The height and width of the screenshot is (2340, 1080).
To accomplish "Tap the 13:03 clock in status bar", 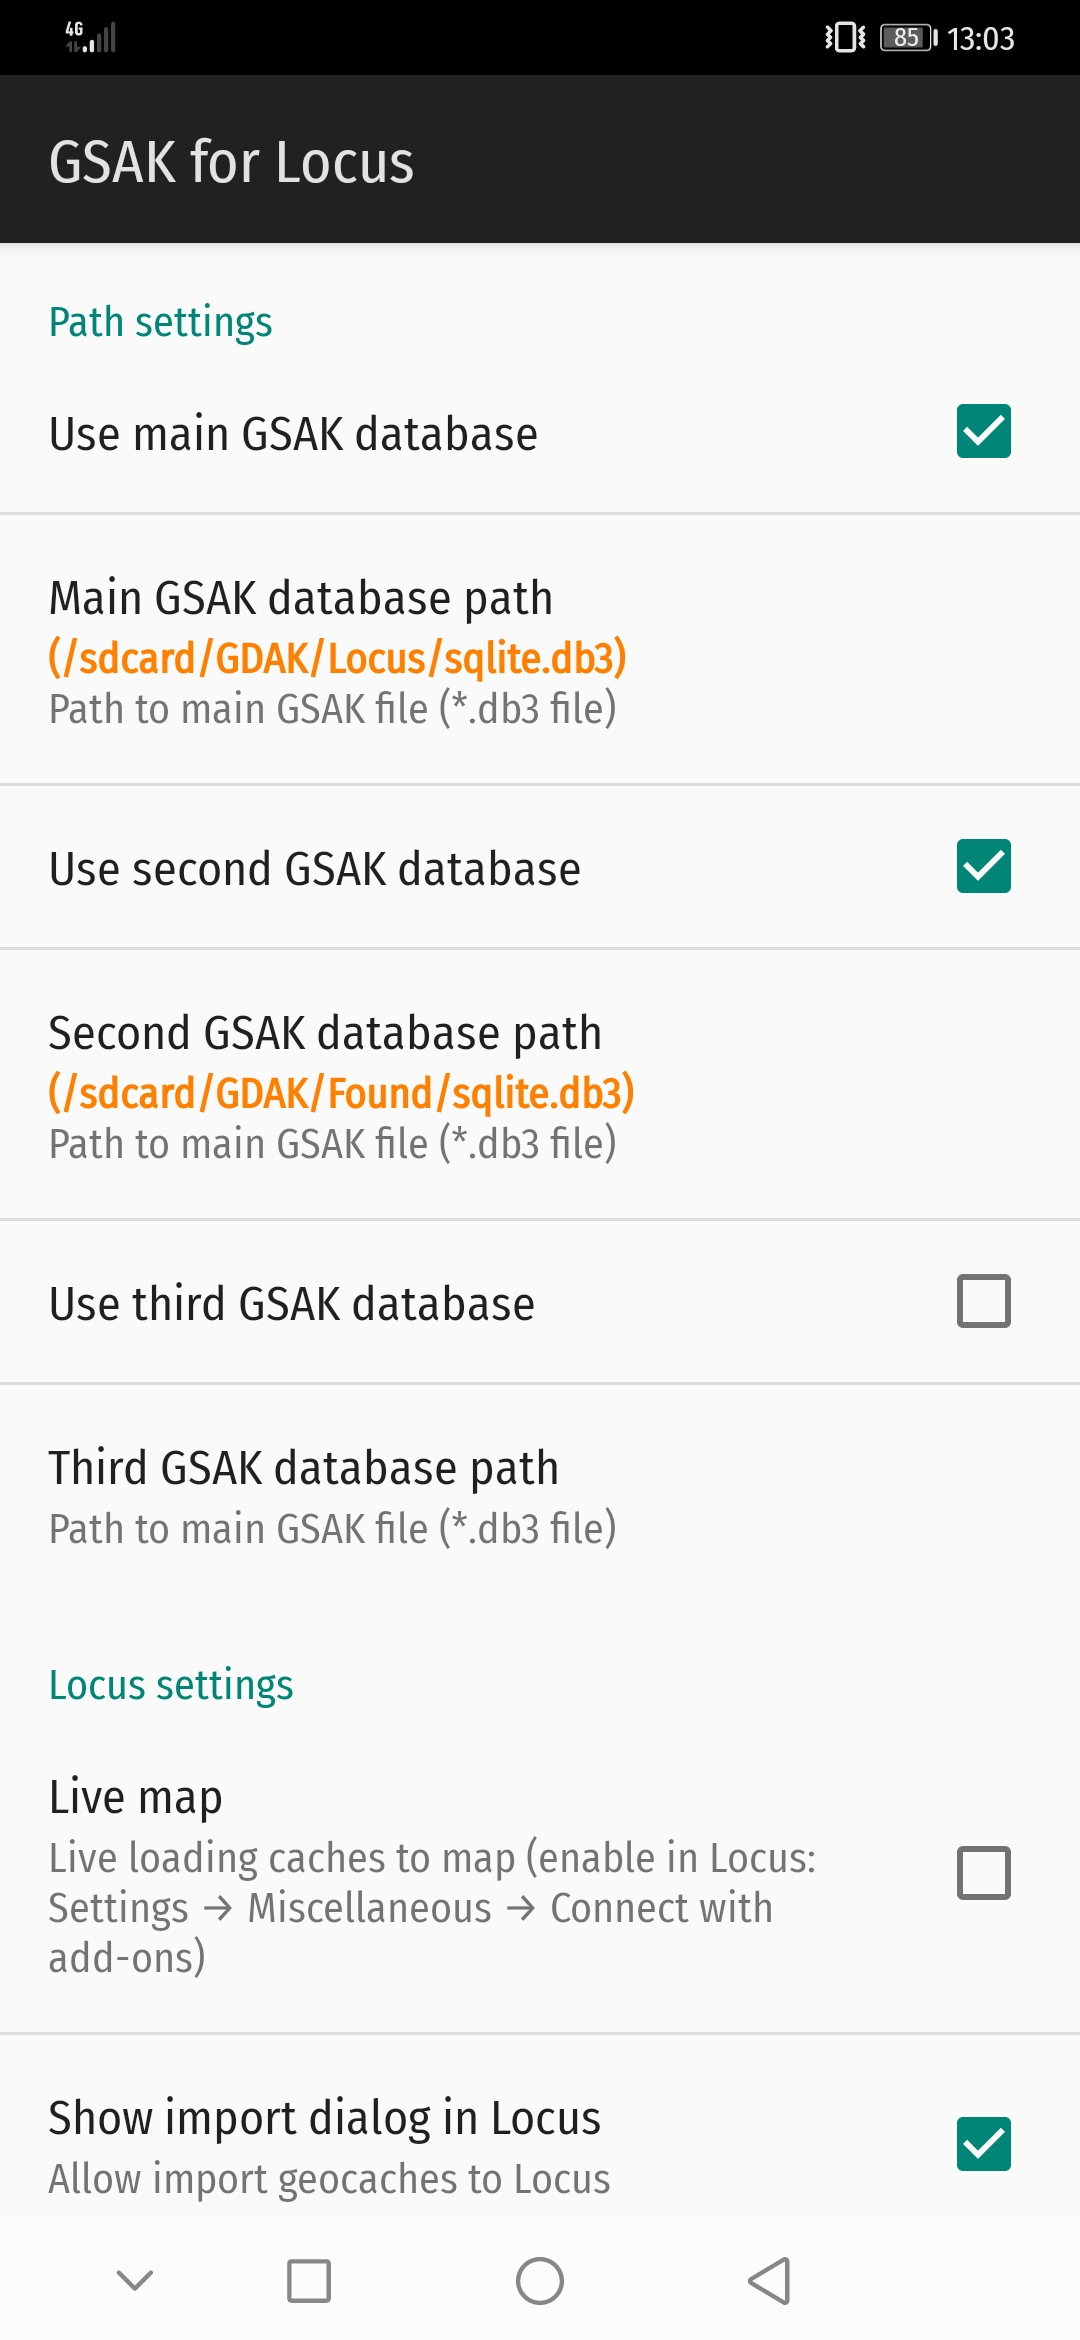I will tap(980, 38).
